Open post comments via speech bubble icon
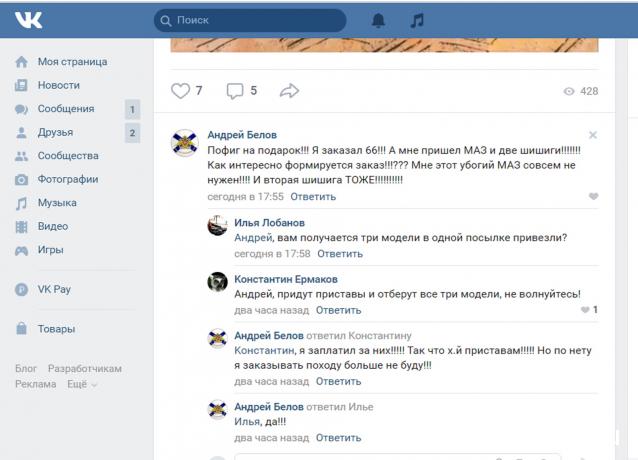 (235, 91)
